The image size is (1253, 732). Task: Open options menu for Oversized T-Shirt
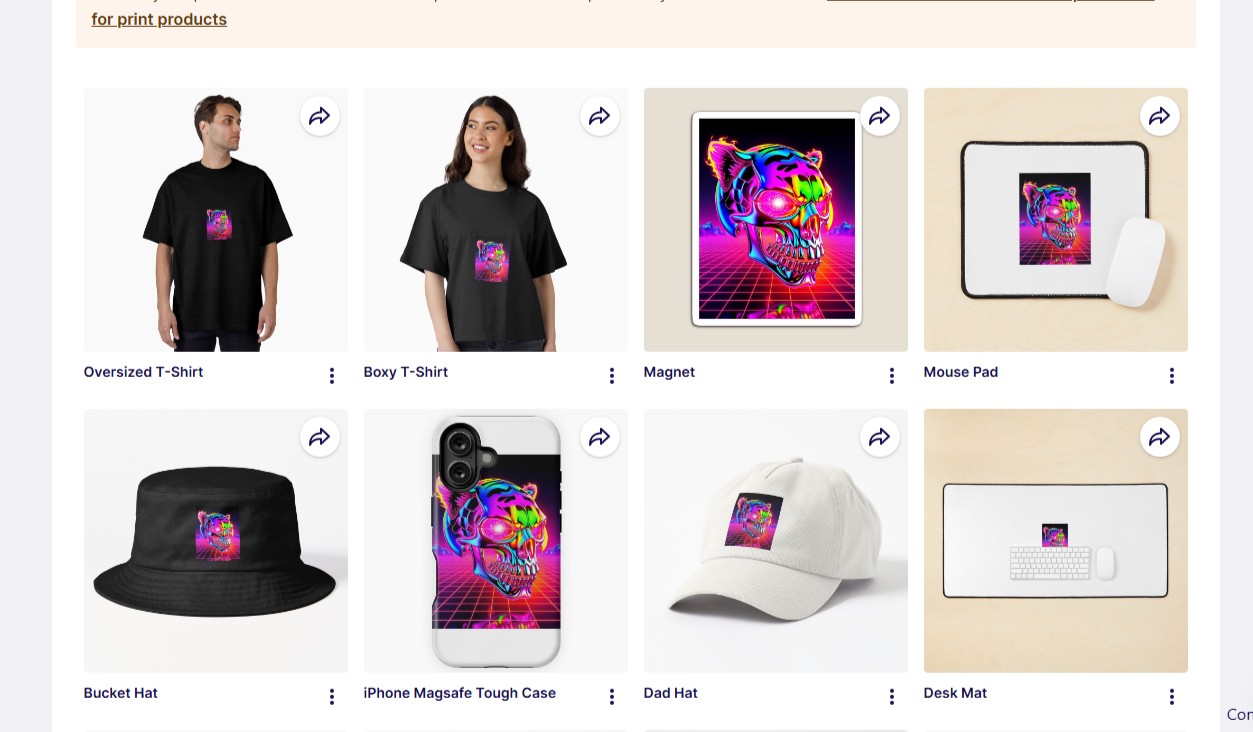pos(332,376)
